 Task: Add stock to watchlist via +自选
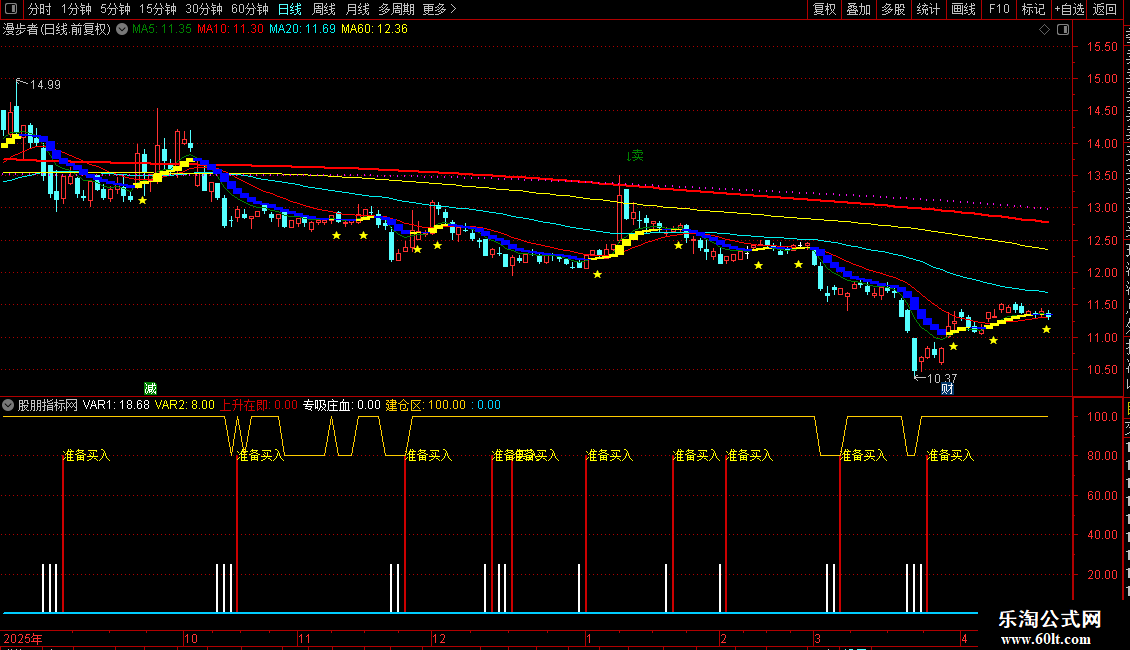tap(1069, 9)
